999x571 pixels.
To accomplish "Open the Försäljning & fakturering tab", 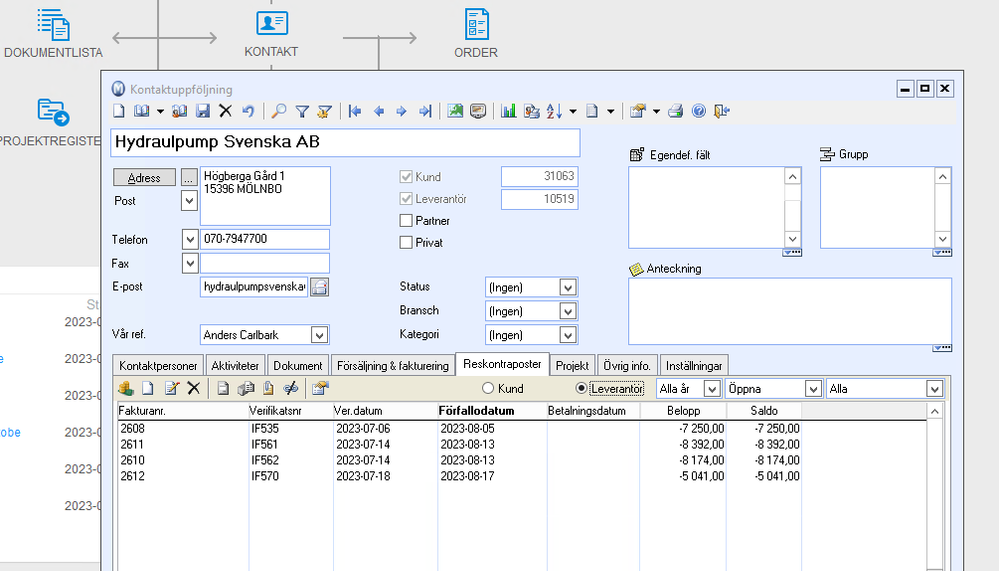I will 392,366.
